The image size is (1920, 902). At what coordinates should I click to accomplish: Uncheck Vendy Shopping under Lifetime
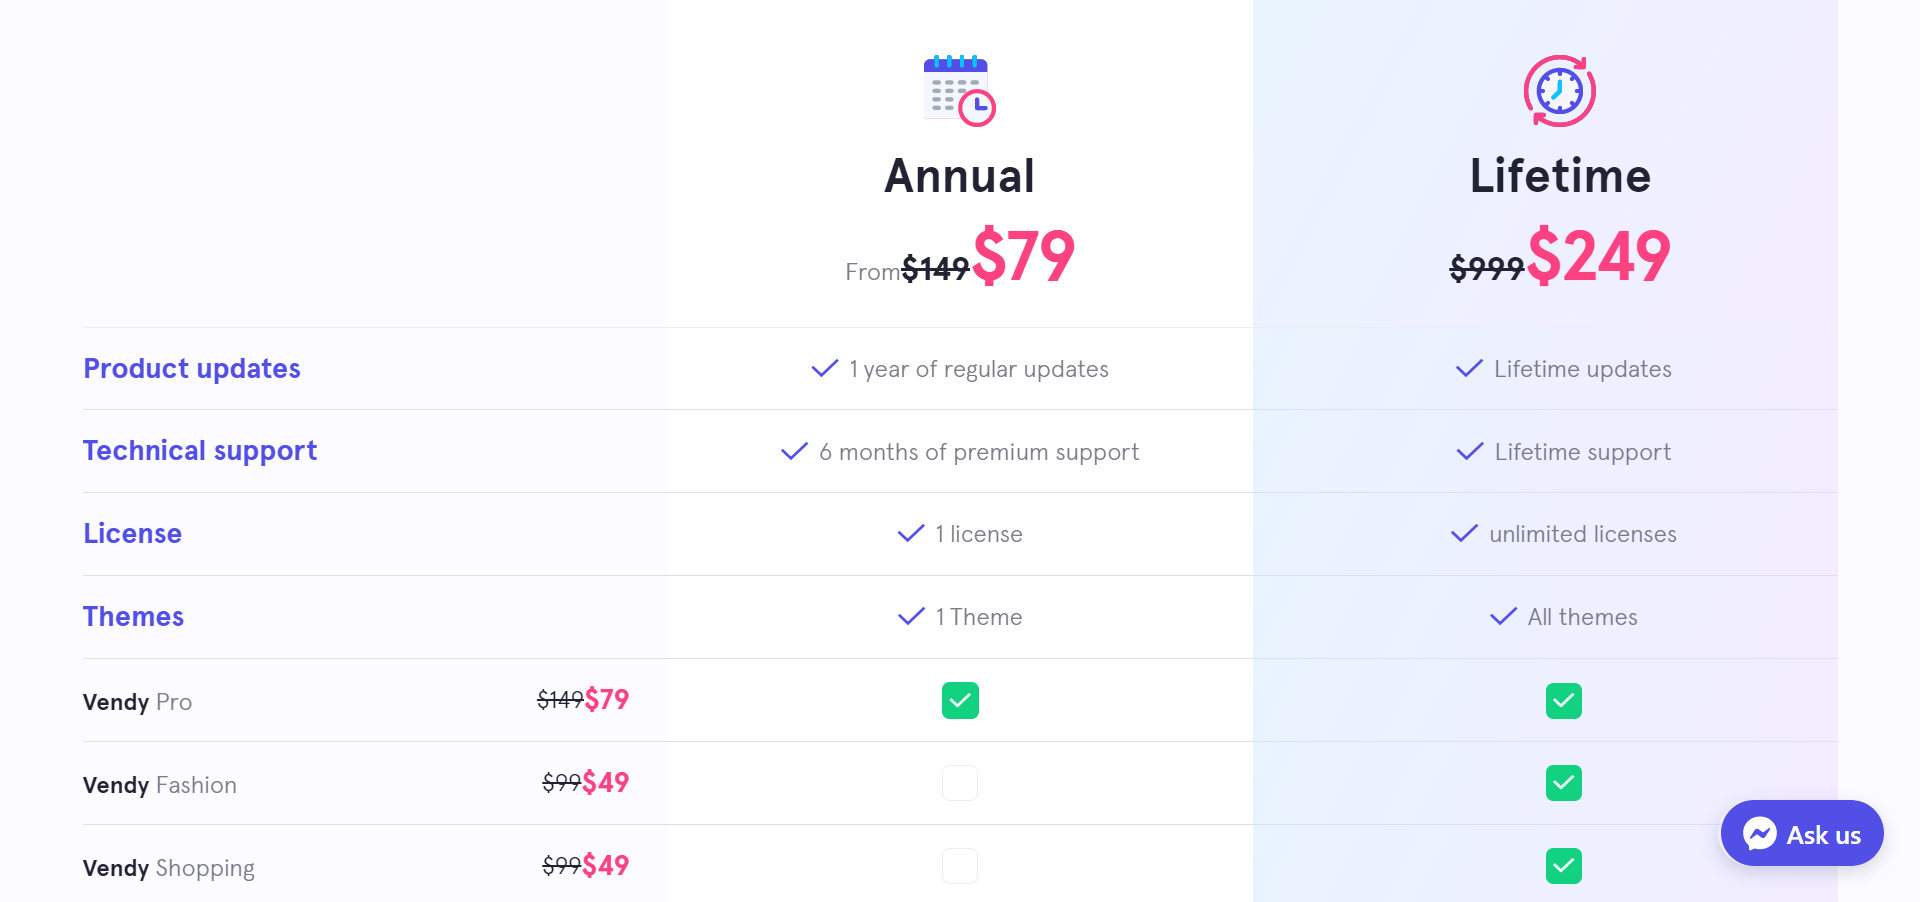[x=1564, y=866]
